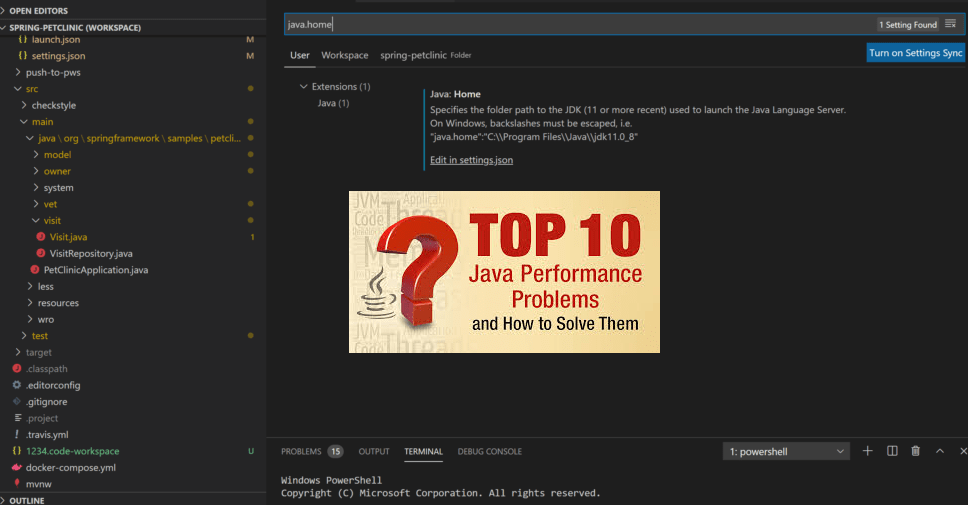Image resolution: width=968 pixels, height=505 pixels.
Task: Switch to Workspace settings tab
Action: pos(344,55)
